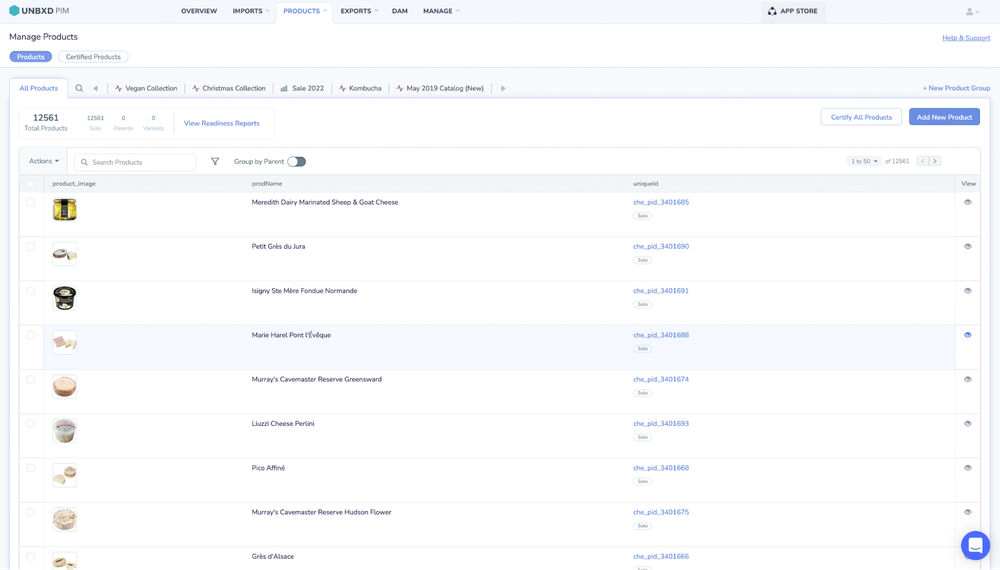This screenshot has width=1000, height=570.
Task: Check Murray's Cavemaster Reserve Greensward row
Action: pos(31,379)
